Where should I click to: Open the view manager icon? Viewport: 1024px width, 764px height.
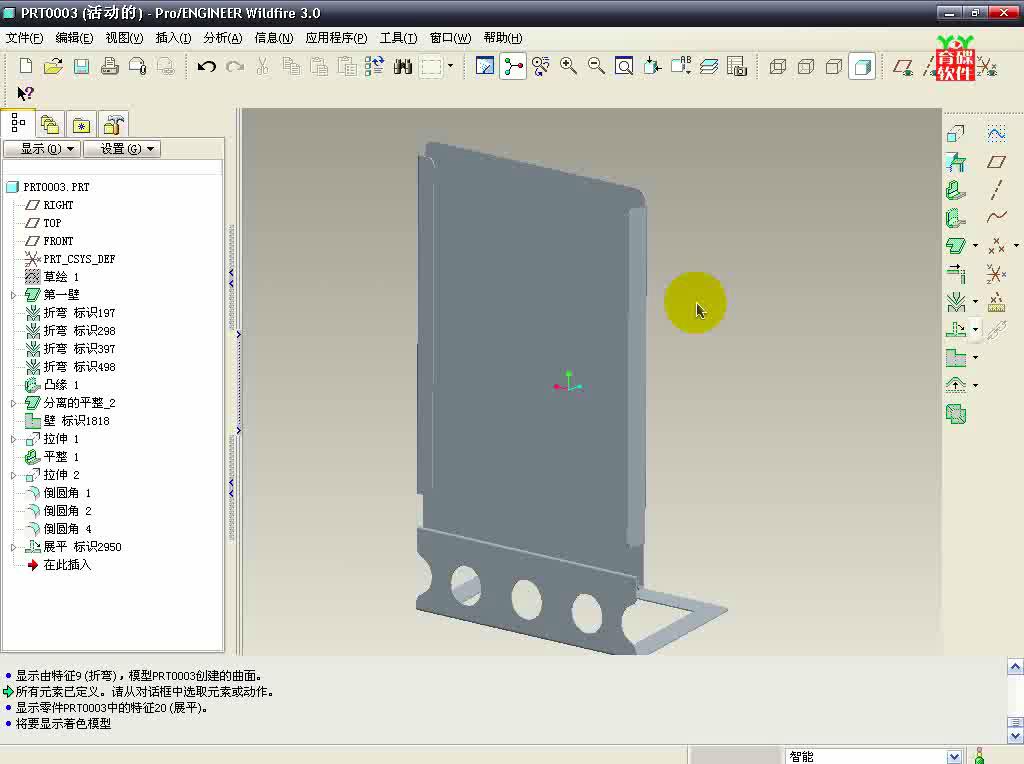737,66
